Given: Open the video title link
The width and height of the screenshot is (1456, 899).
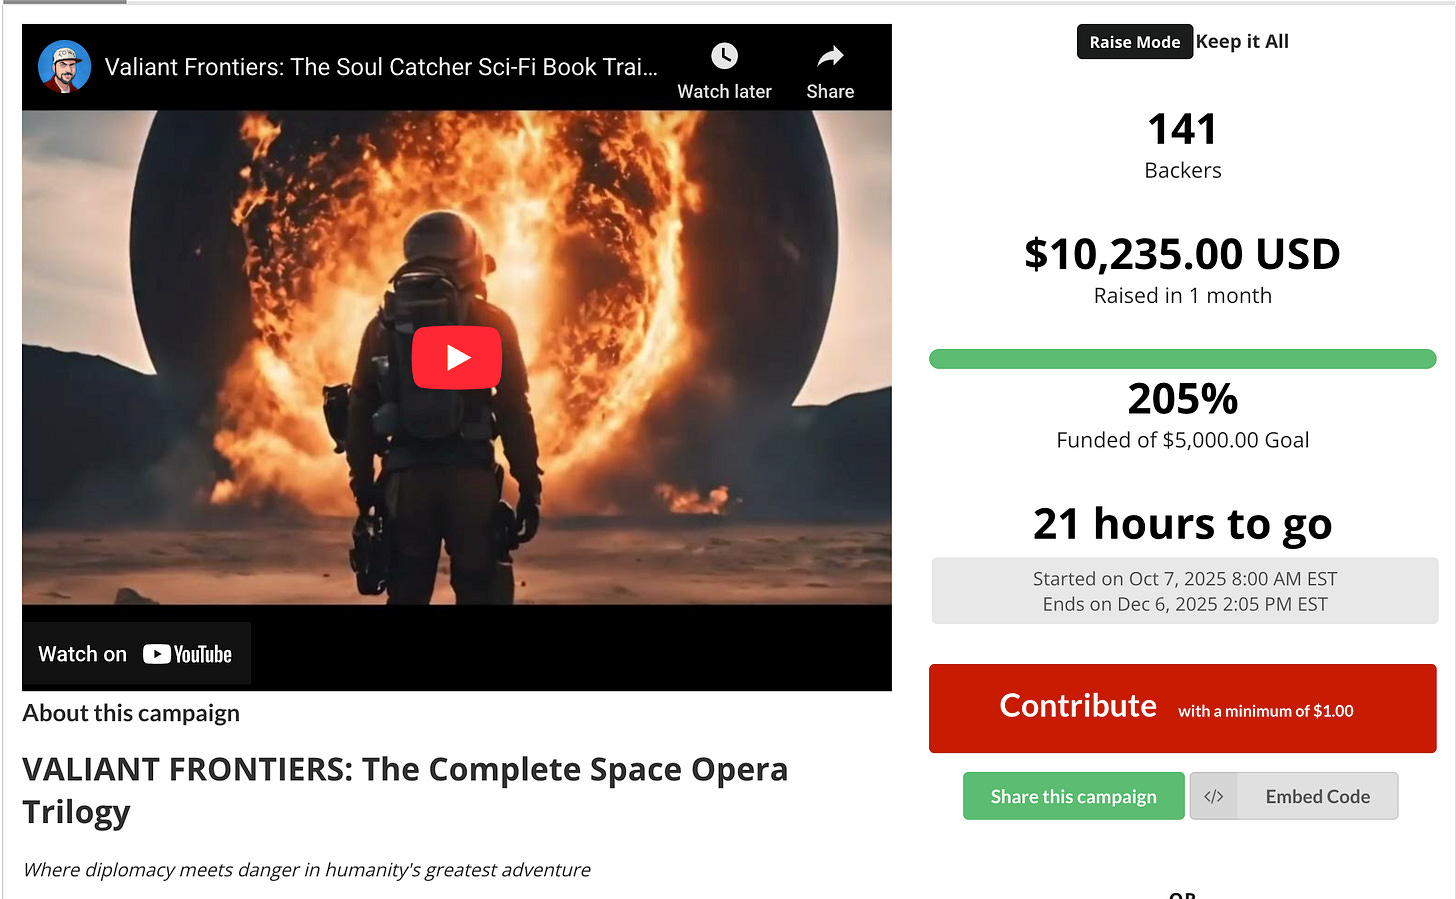Looking at the screenshot, I should tap(381, 67).
